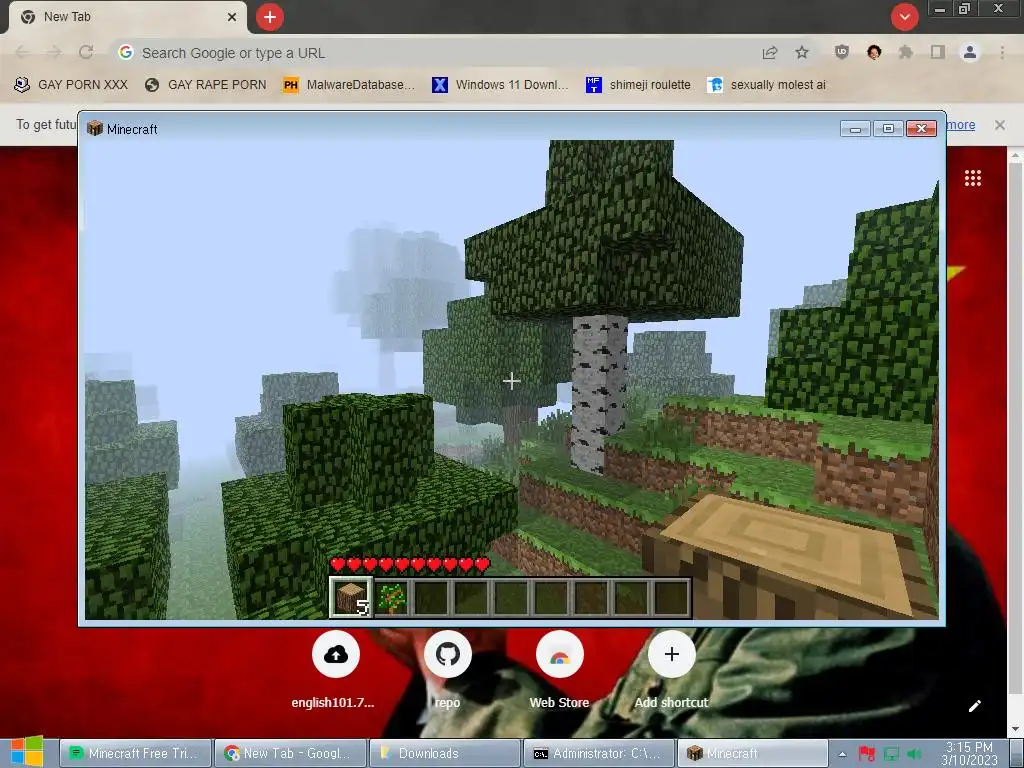1024x768 pixels.
Task: Open the Web Store shortcut
Action: coord(560,654)
